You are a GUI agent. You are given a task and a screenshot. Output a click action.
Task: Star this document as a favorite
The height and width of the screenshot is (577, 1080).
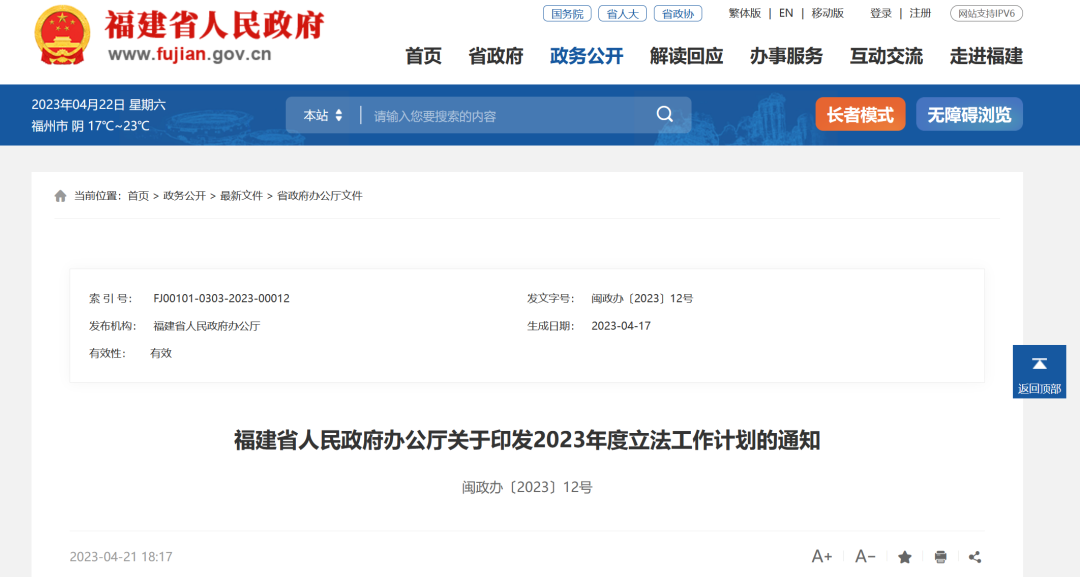904,556
